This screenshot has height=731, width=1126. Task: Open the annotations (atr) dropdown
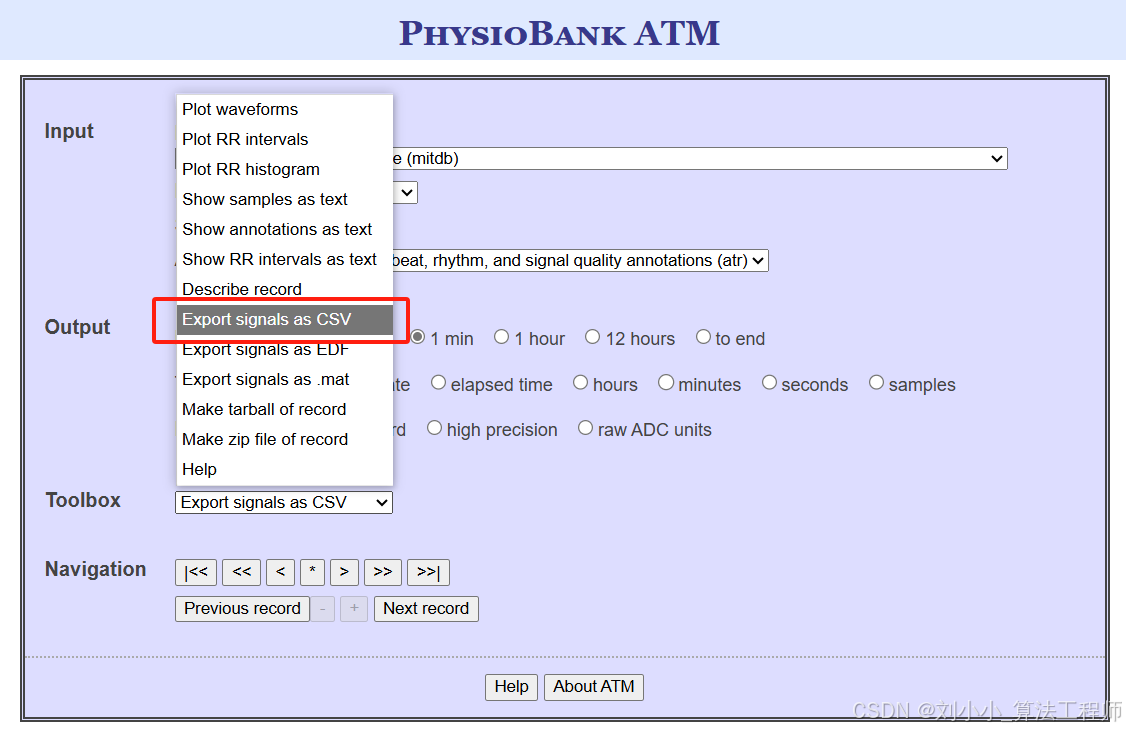(580, 261)
